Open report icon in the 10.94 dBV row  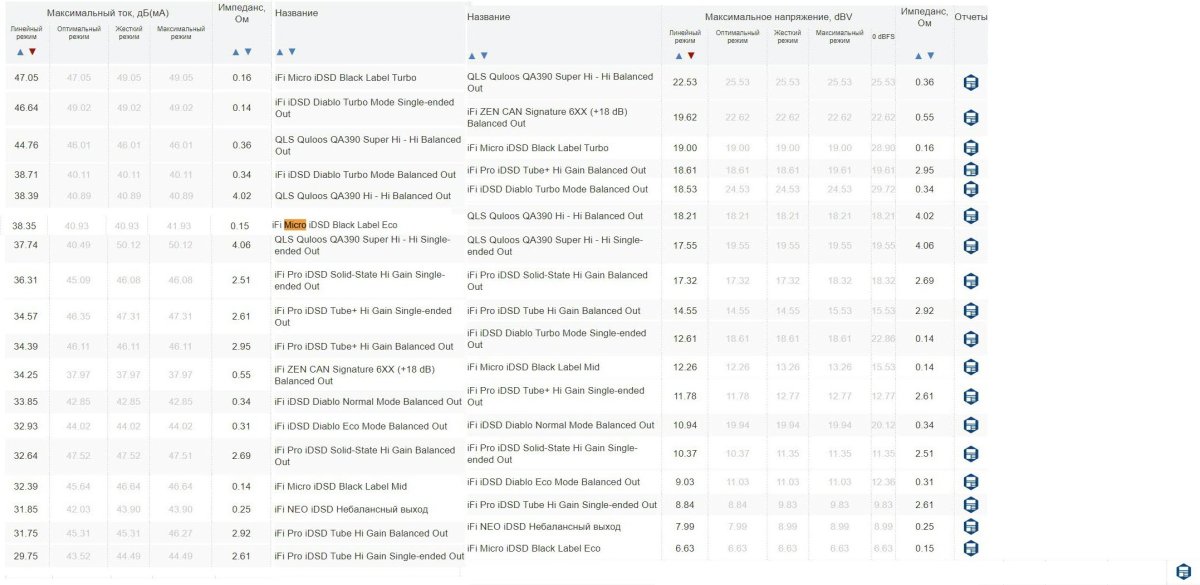(x=970, y=425)
